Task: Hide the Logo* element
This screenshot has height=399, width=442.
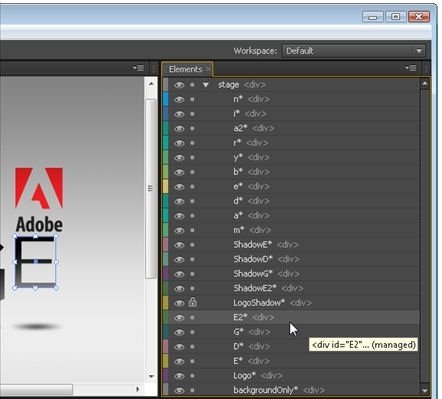Action: [x=179, y=376]
